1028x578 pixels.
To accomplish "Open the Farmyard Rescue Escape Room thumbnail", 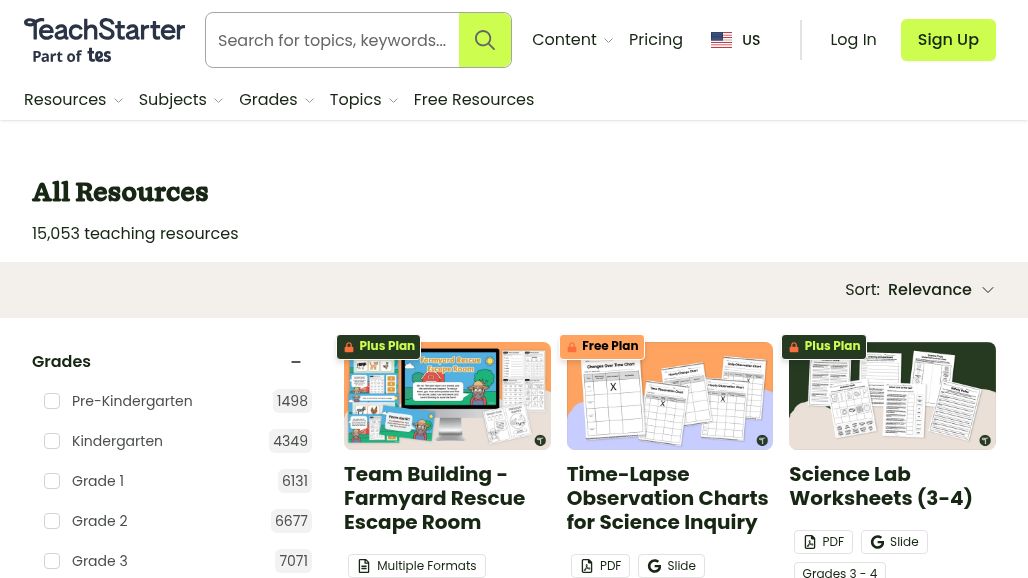I will click(447, 396).
